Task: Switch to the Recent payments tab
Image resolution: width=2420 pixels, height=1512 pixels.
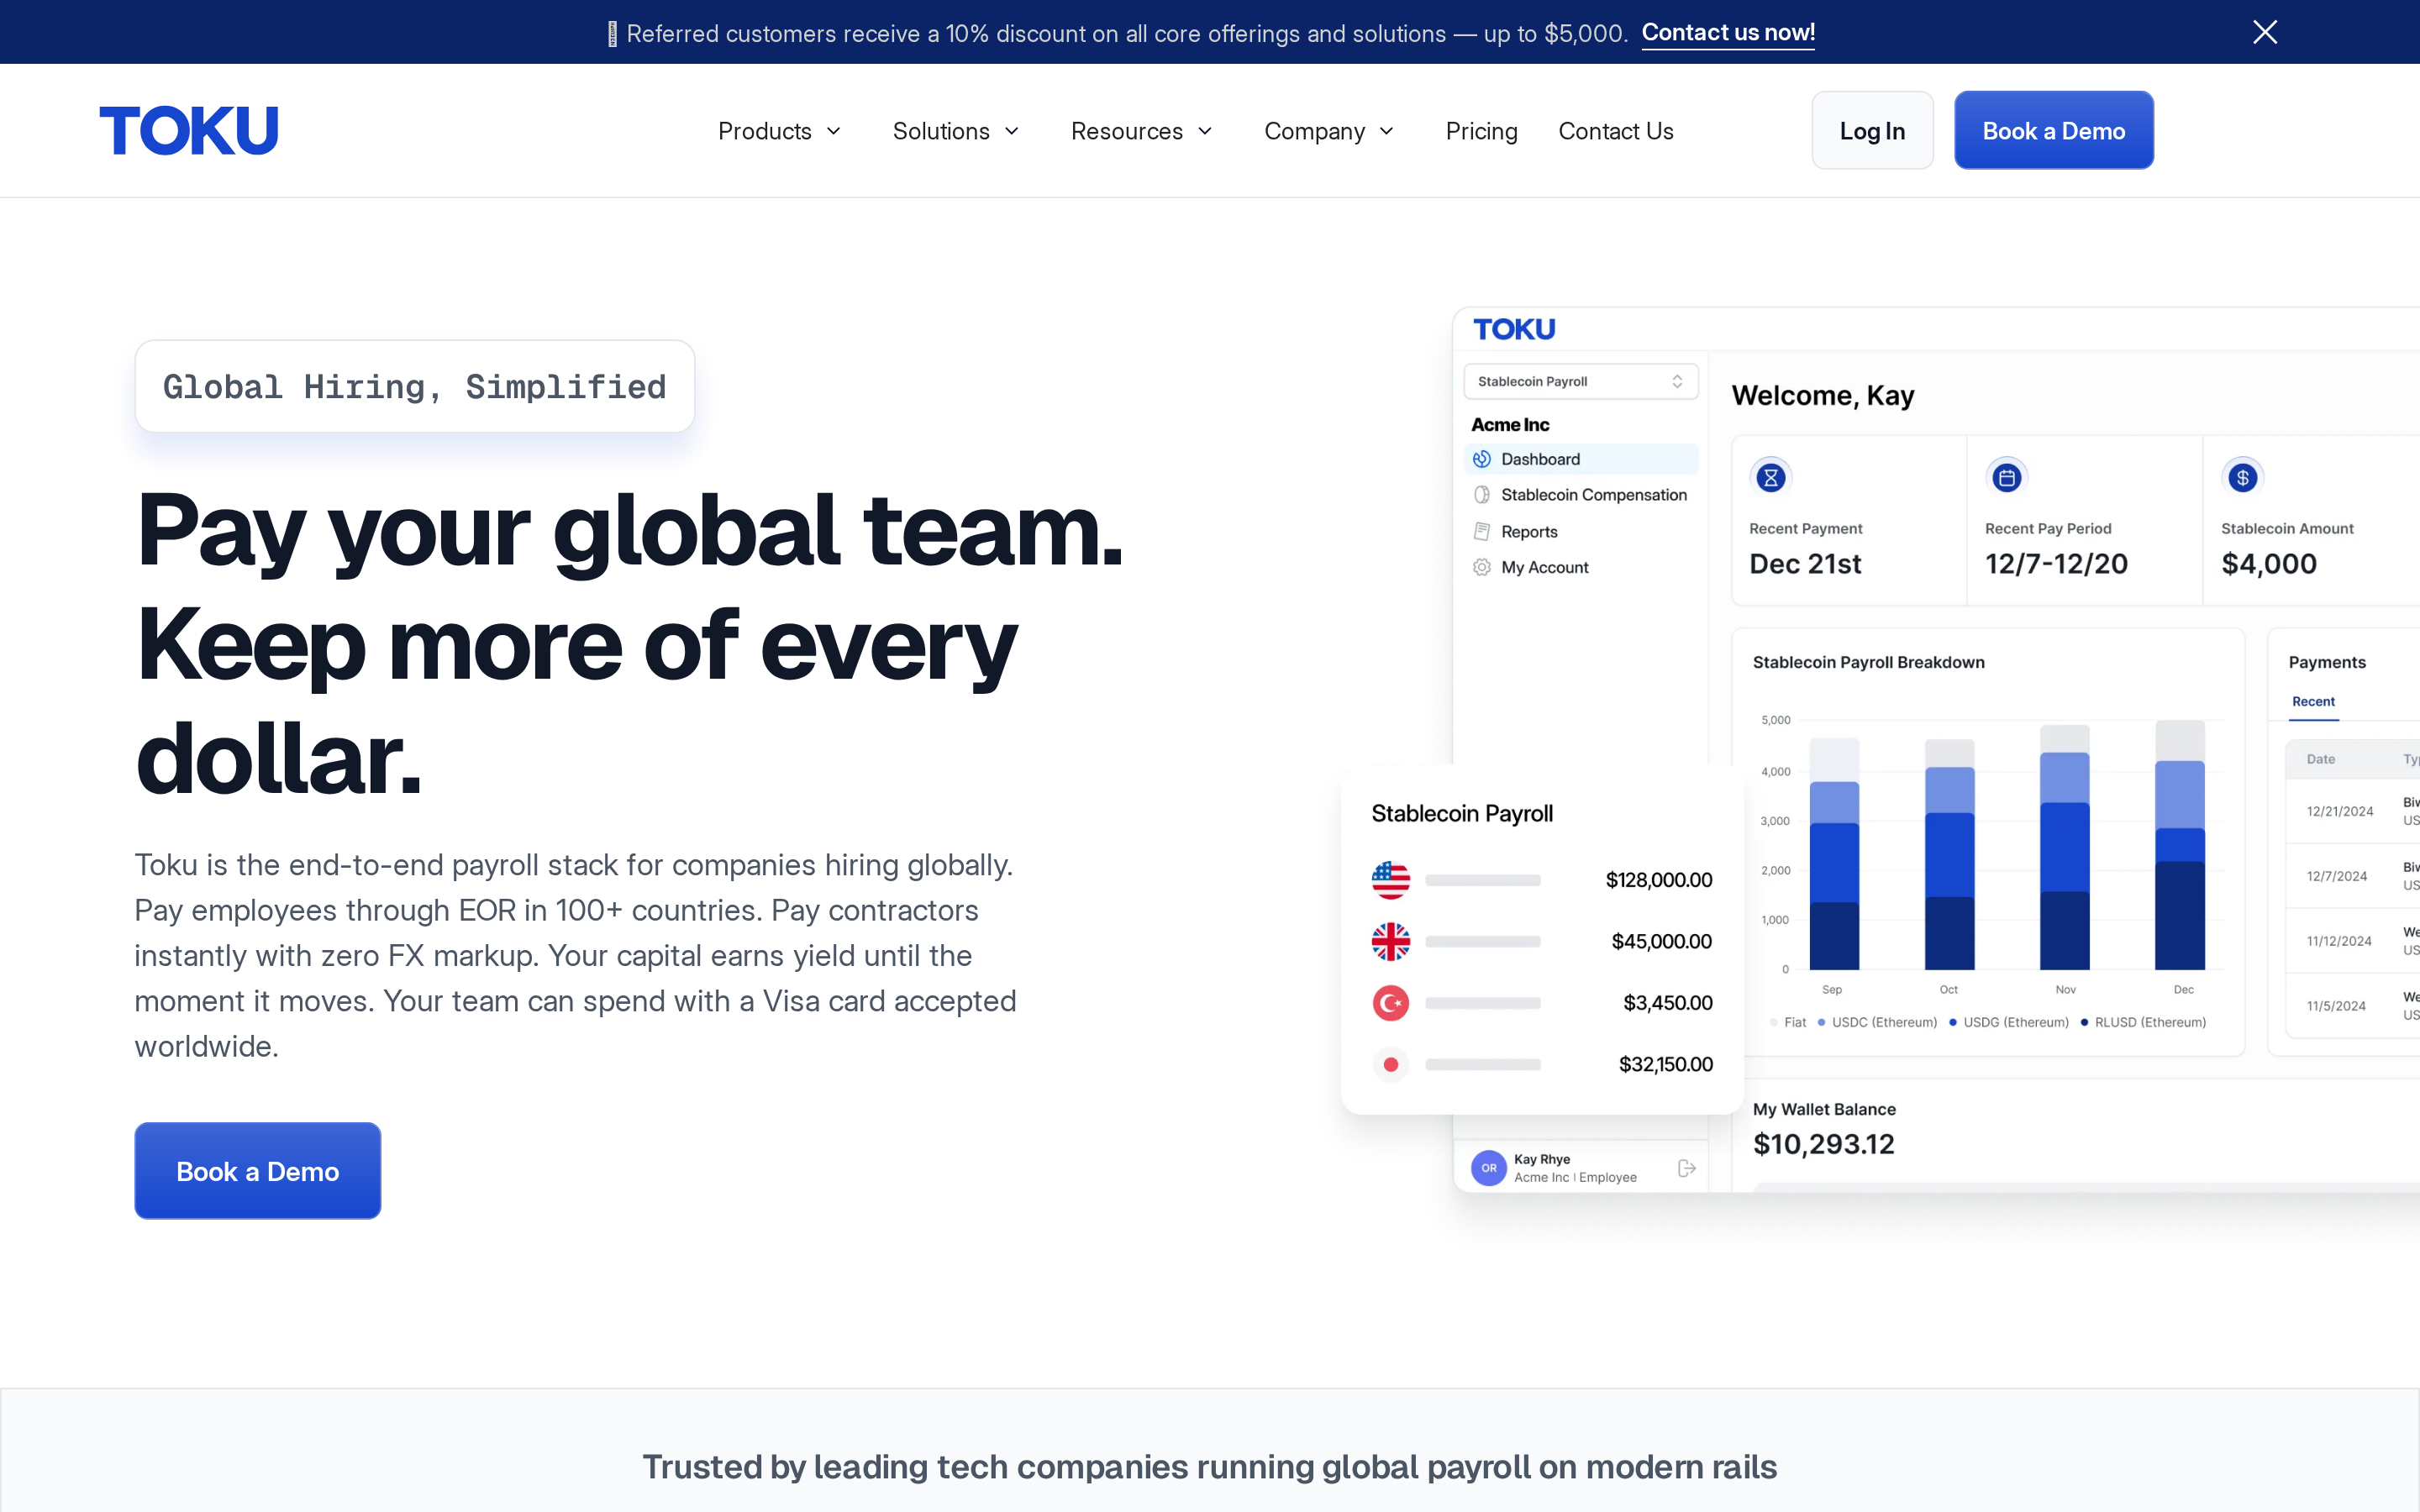Action: pos(2313,702)
